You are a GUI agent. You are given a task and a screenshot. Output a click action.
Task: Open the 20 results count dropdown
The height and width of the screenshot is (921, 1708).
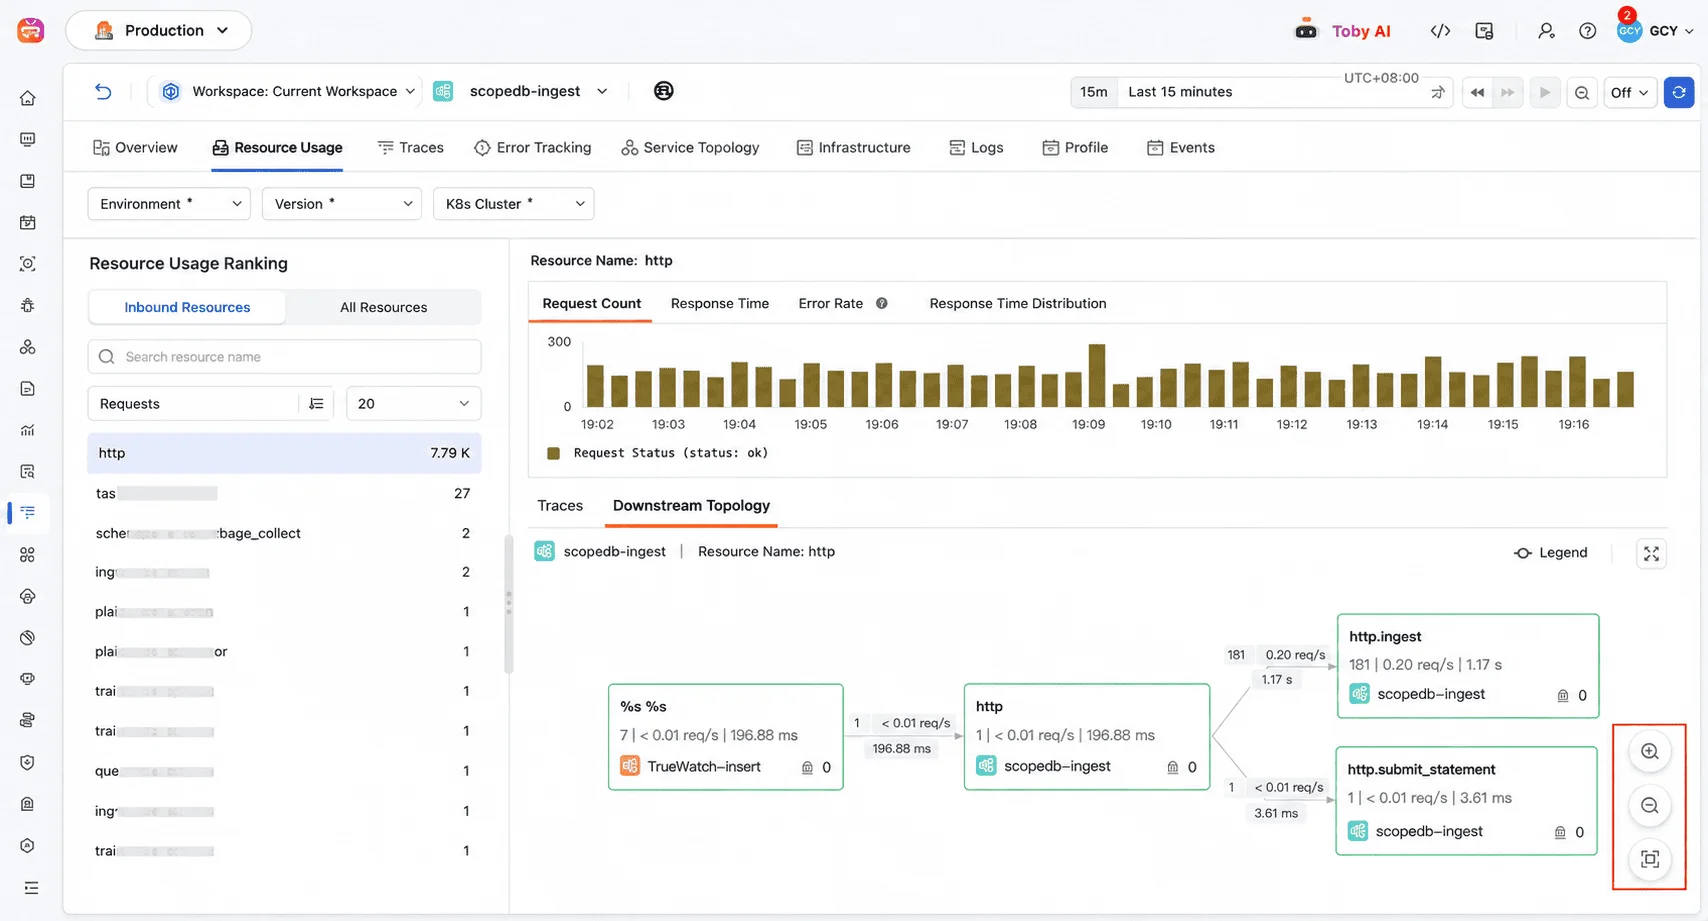413,404
